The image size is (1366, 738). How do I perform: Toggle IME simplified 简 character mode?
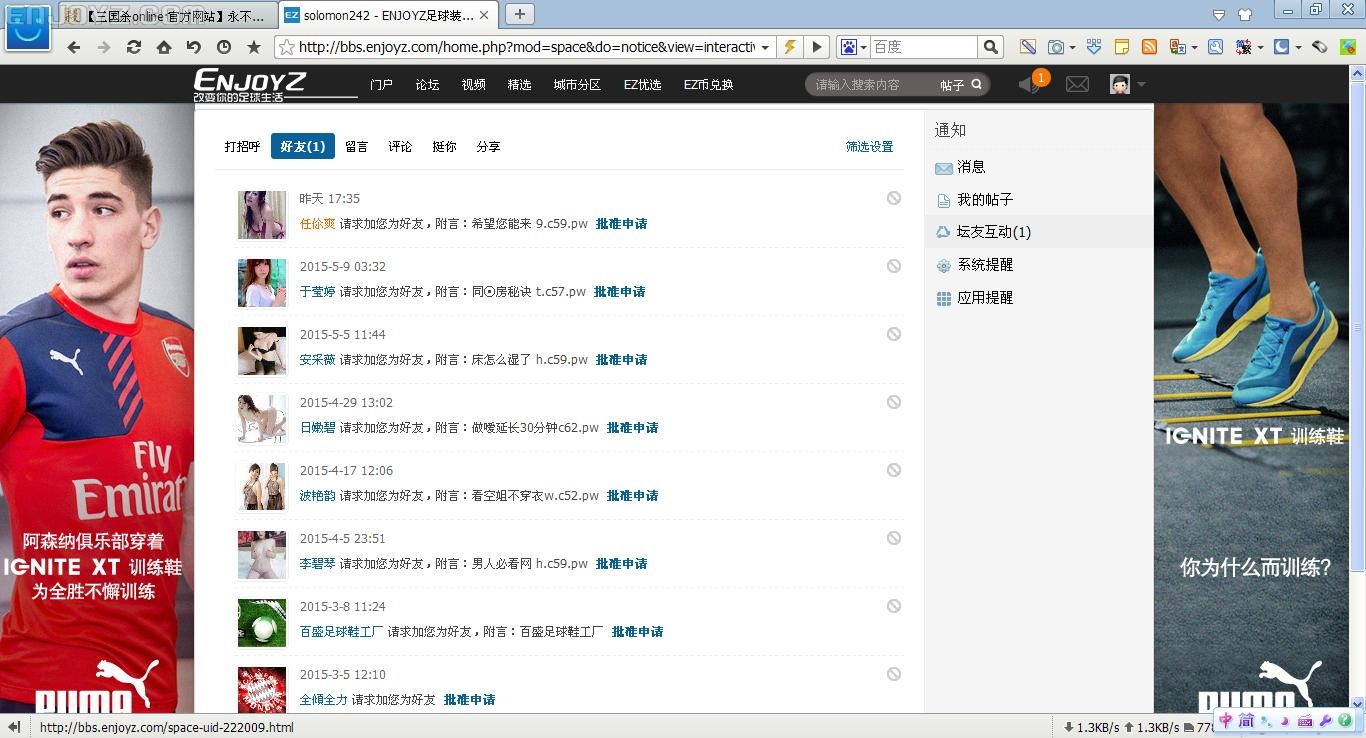point(1246,720)
